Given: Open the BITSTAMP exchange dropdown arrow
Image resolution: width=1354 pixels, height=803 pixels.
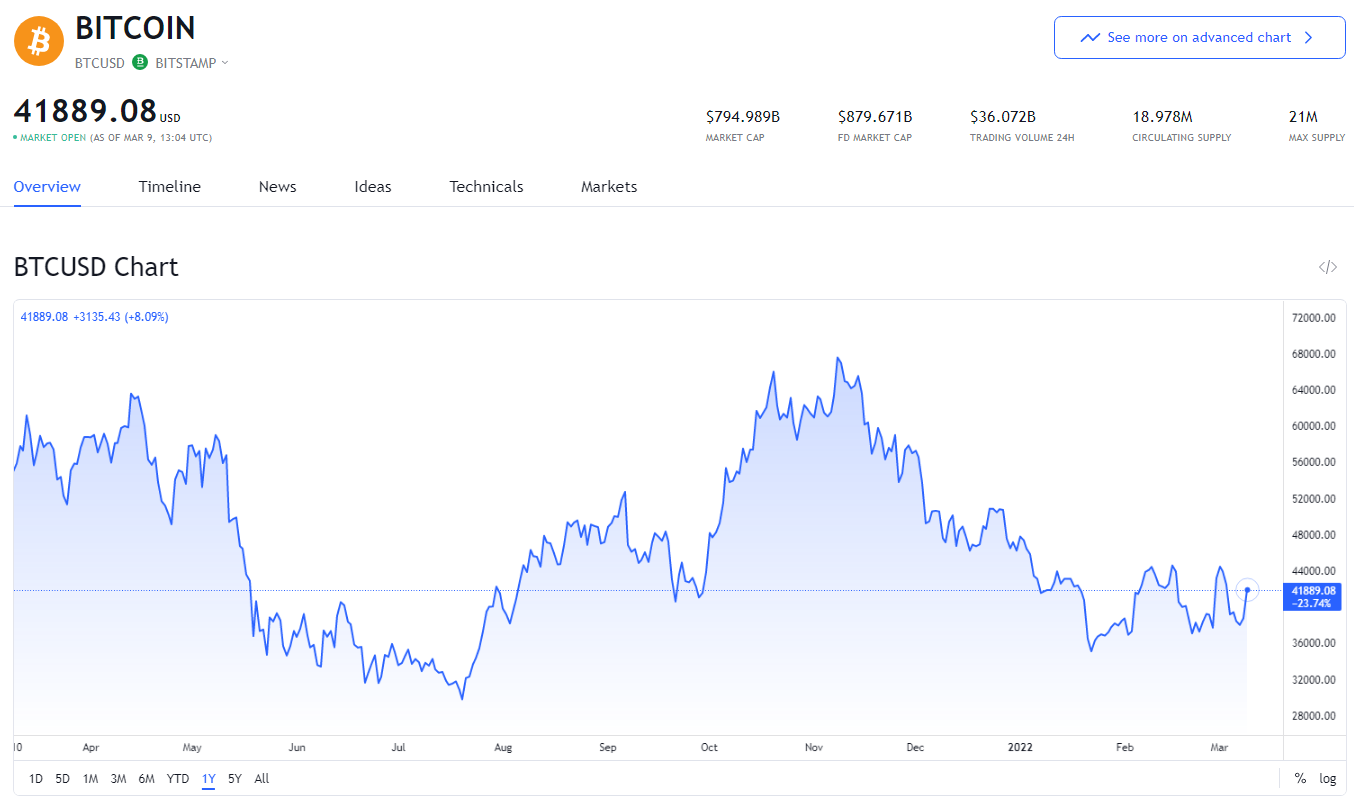Looking at the screenshot, I should (x=225, y=63).
